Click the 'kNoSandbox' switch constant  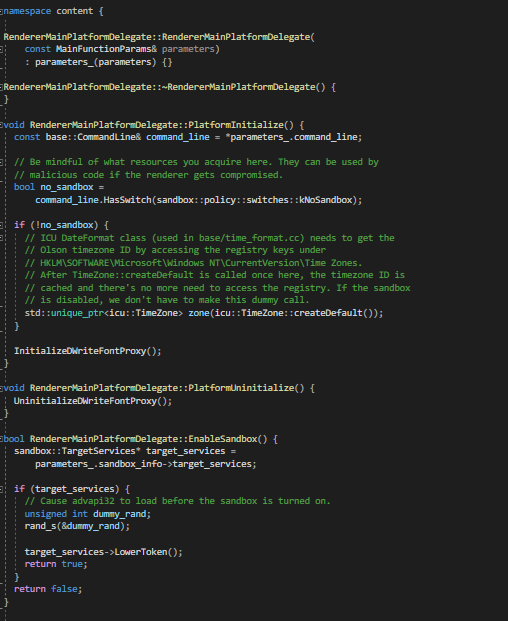(x=325, y=200)
